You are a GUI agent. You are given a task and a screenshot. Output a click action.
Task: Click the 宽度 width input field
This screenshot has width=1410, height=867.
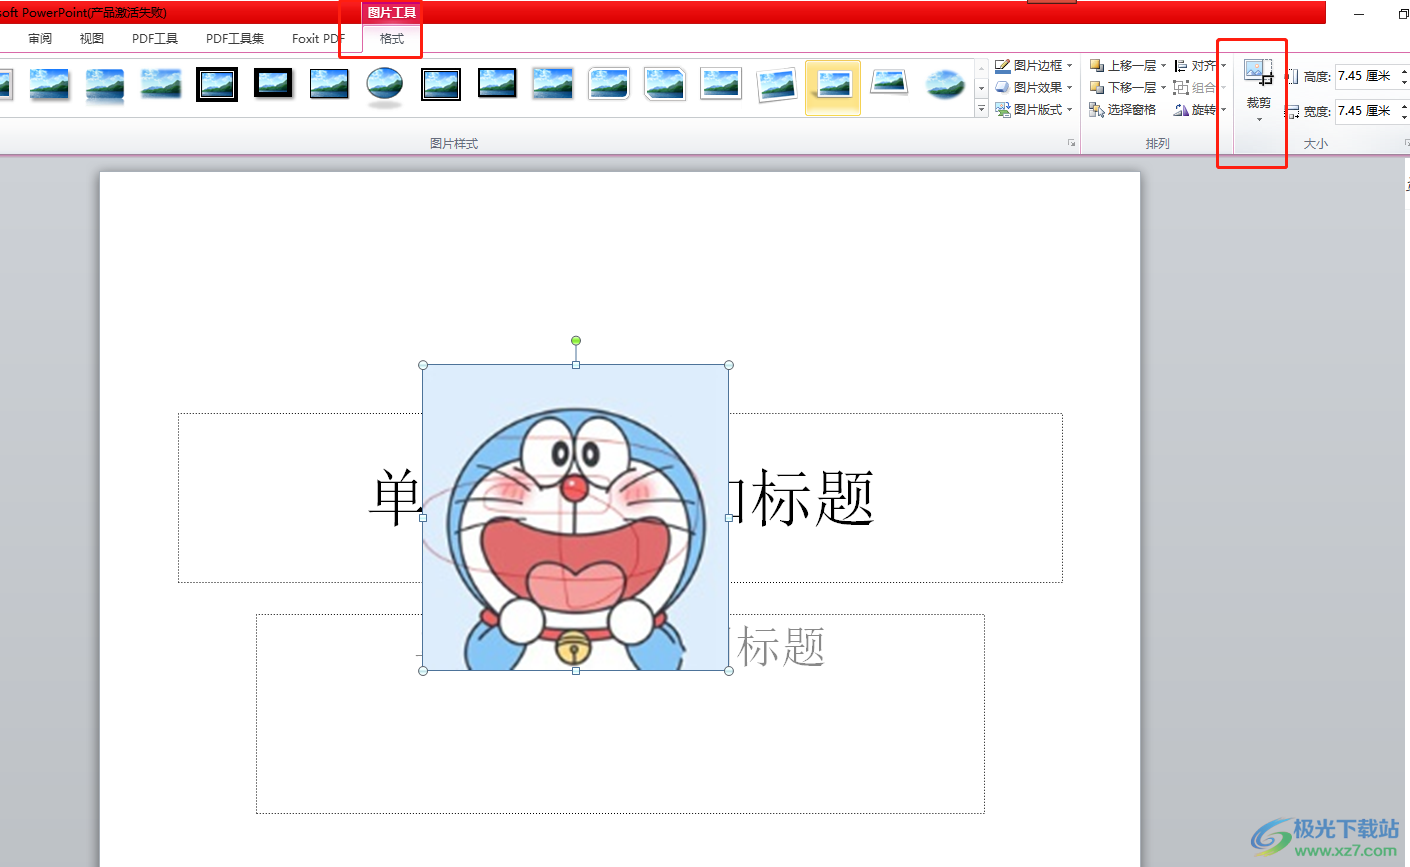pyautogui.click(x=1366, y=111)
